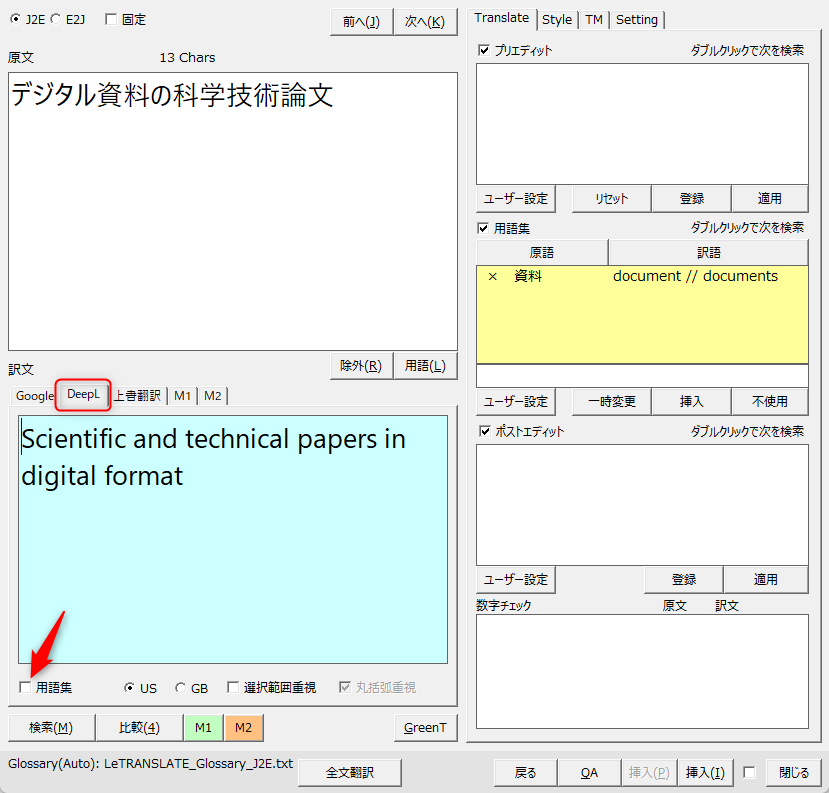Click inside the DeepL translated text box
Viewport: 829px width, 793px height.
[232, 560]
